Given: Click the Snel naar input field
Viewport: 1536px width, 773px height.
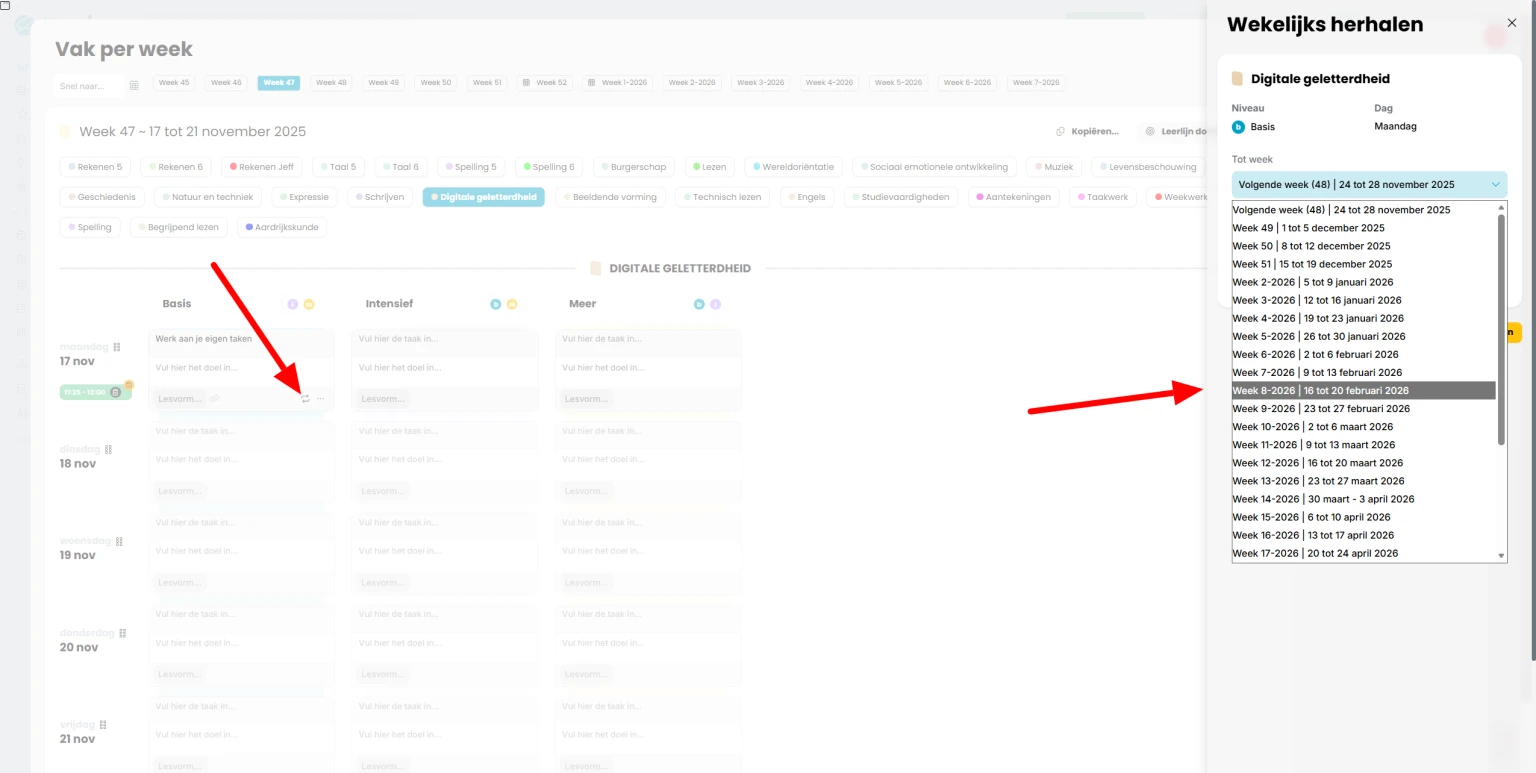Looking at the screenshot, I should coord(88,86).
